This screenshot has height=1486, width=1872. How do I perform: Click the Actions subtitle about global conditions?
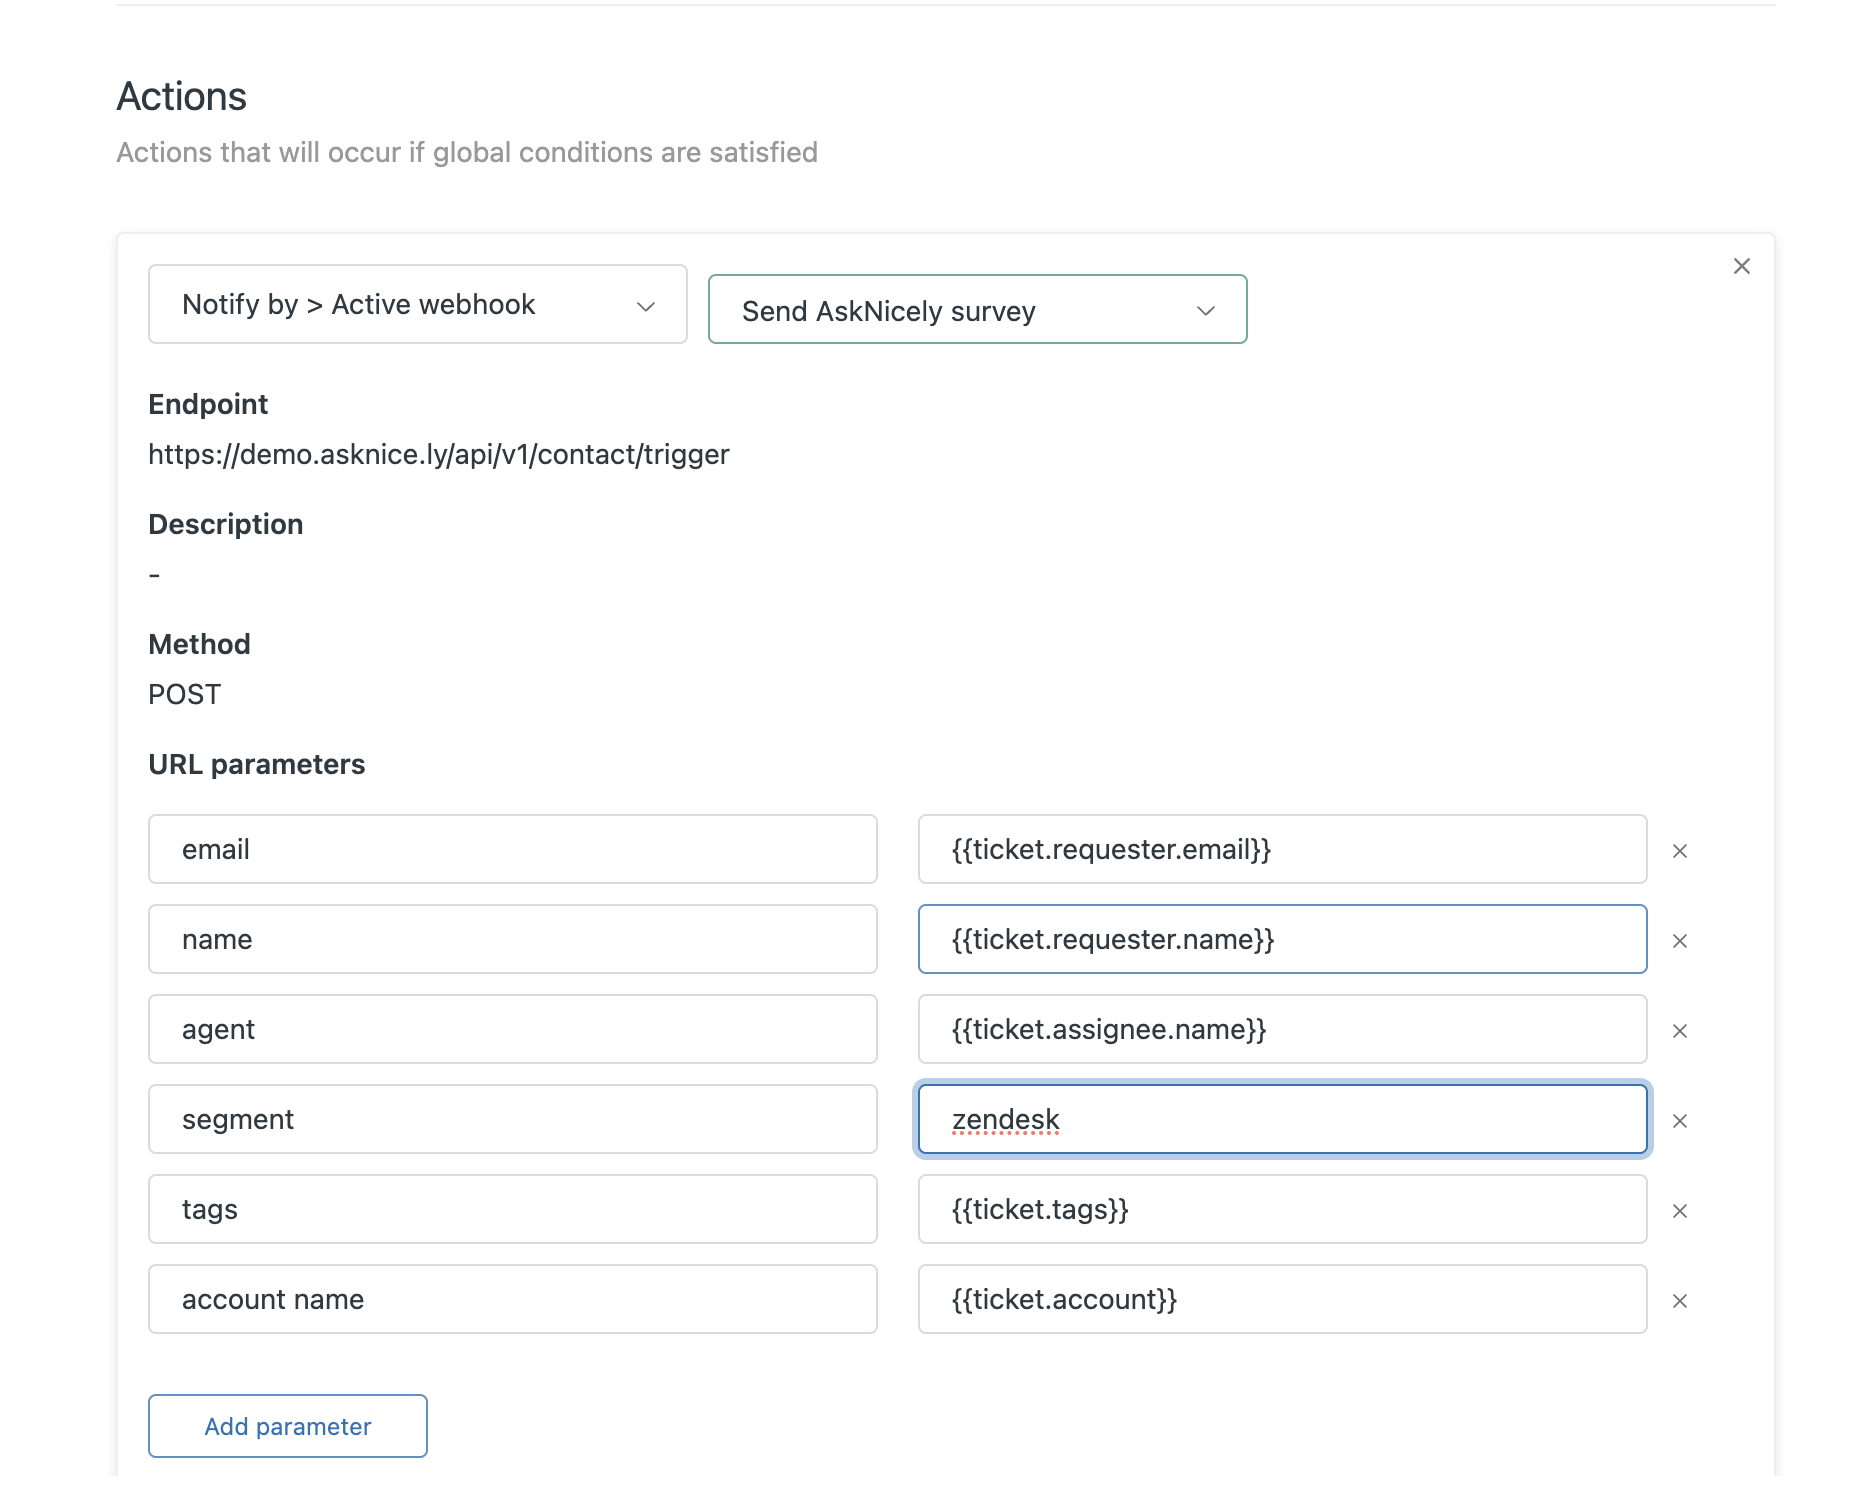[467, 152]
